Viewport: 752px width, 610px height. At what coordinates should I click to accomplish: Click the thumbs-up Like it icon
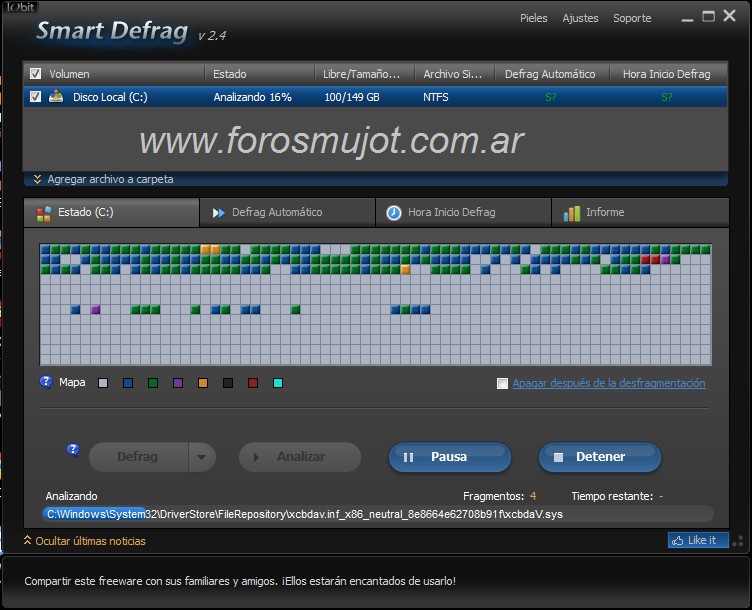coord(678,541)
